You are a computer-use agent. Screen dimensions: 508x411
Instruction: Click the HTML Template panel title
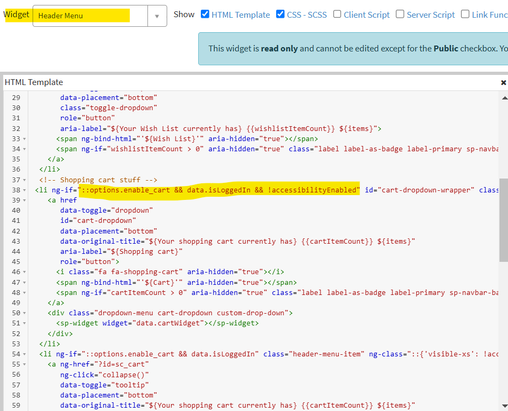point(34,82)
